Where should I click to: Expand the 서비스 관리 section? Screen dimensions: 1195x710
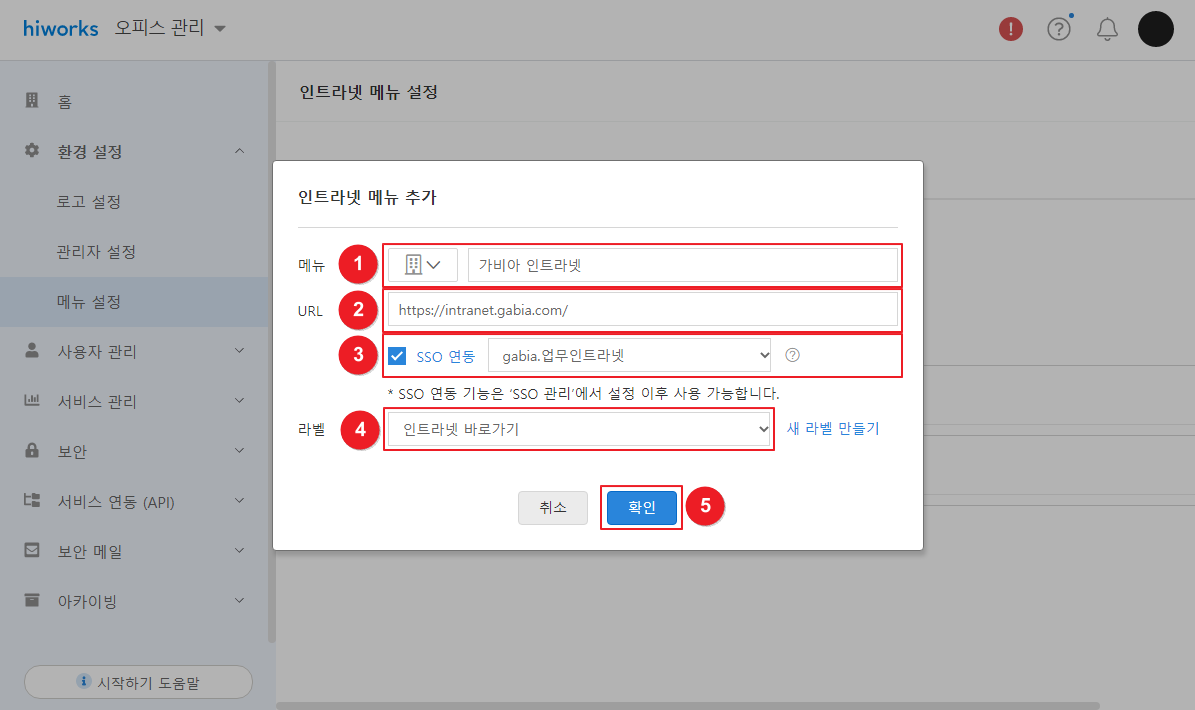tap(239, 401)
